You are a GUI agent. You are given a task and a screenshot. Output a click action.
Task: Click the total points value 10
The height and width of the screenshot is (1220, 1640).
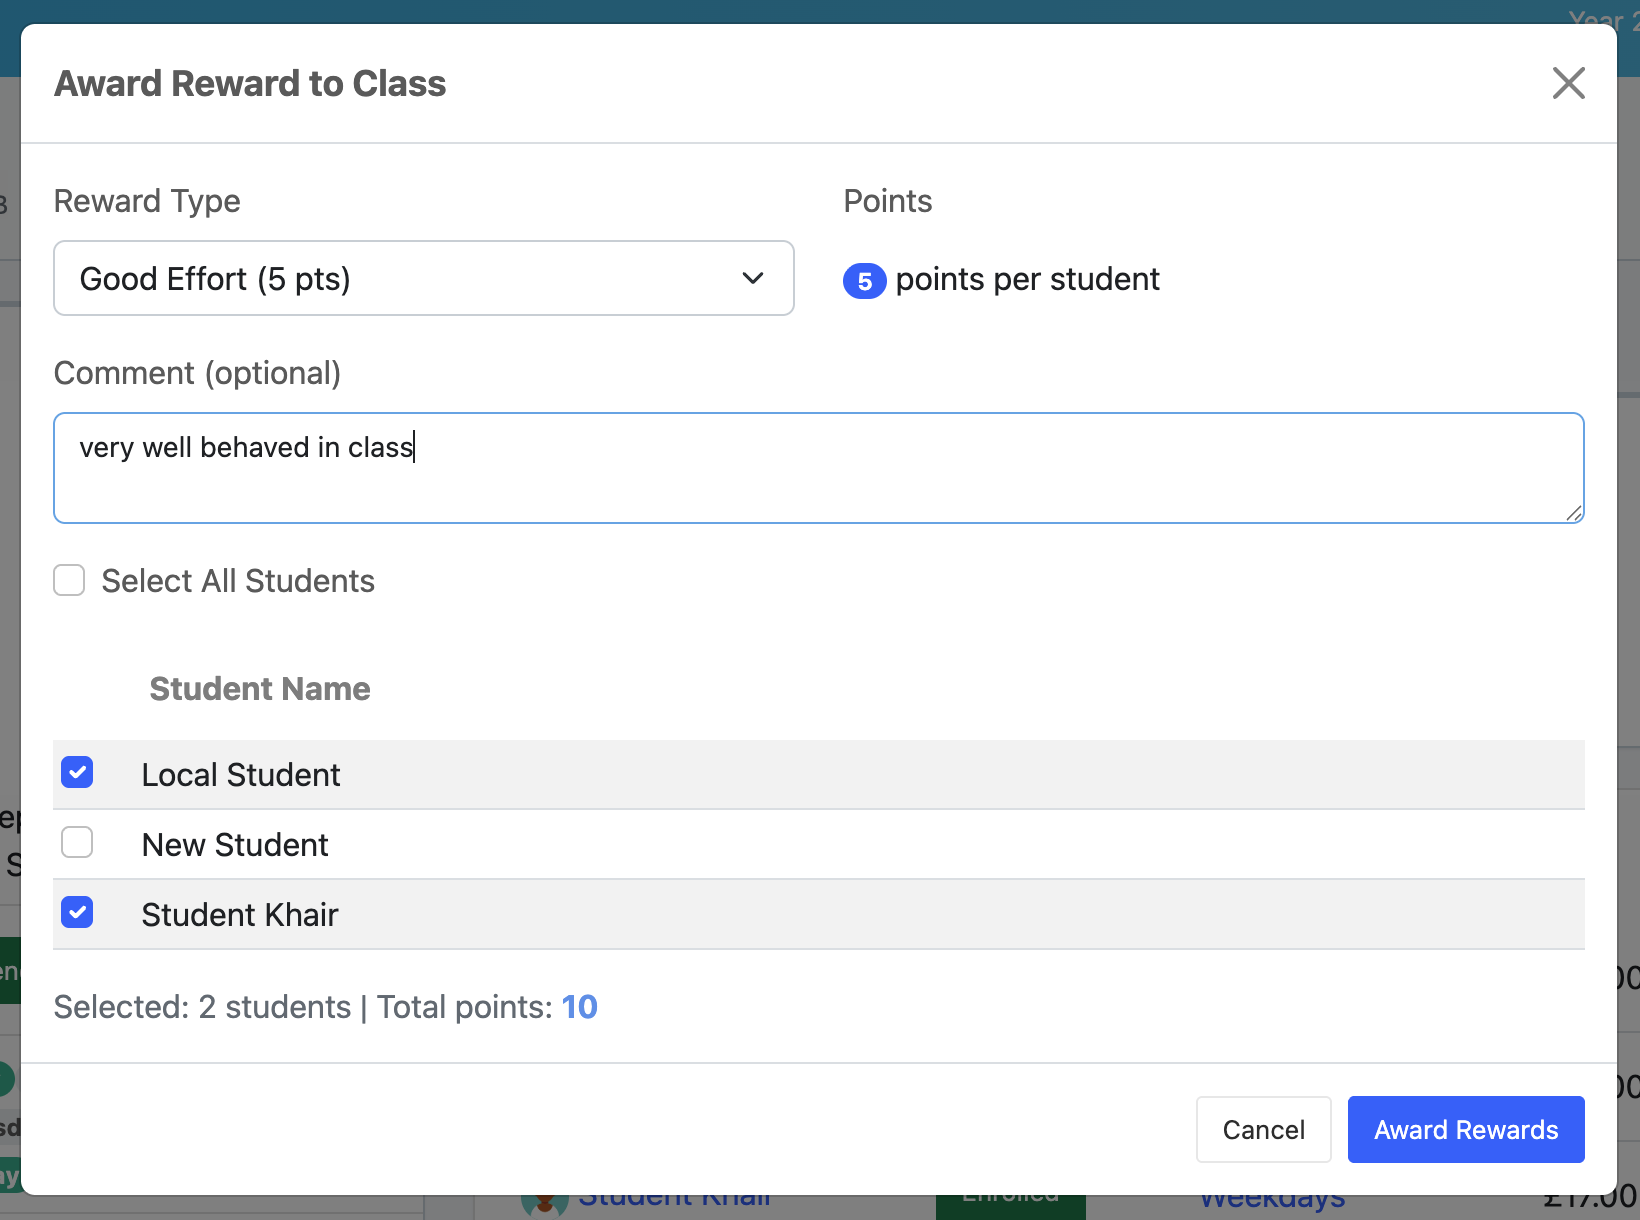click(x=579, y=1007)
